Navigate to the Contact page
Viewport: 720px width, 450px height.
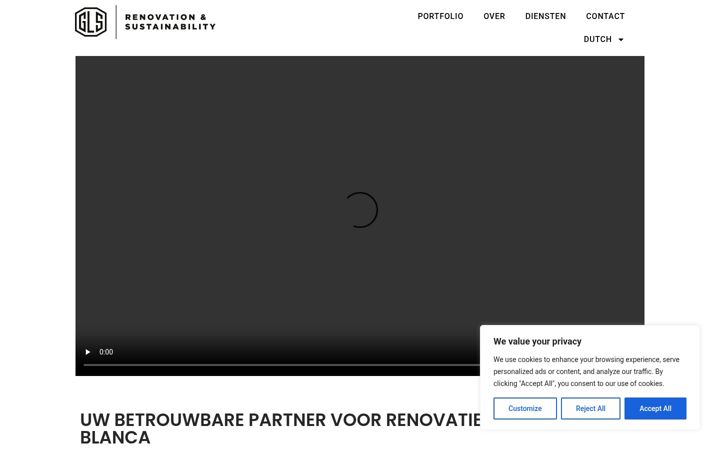tap(605, 16)
